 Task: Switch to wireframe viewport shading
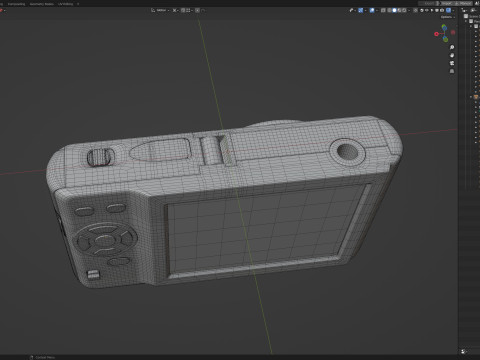(389, 10)
